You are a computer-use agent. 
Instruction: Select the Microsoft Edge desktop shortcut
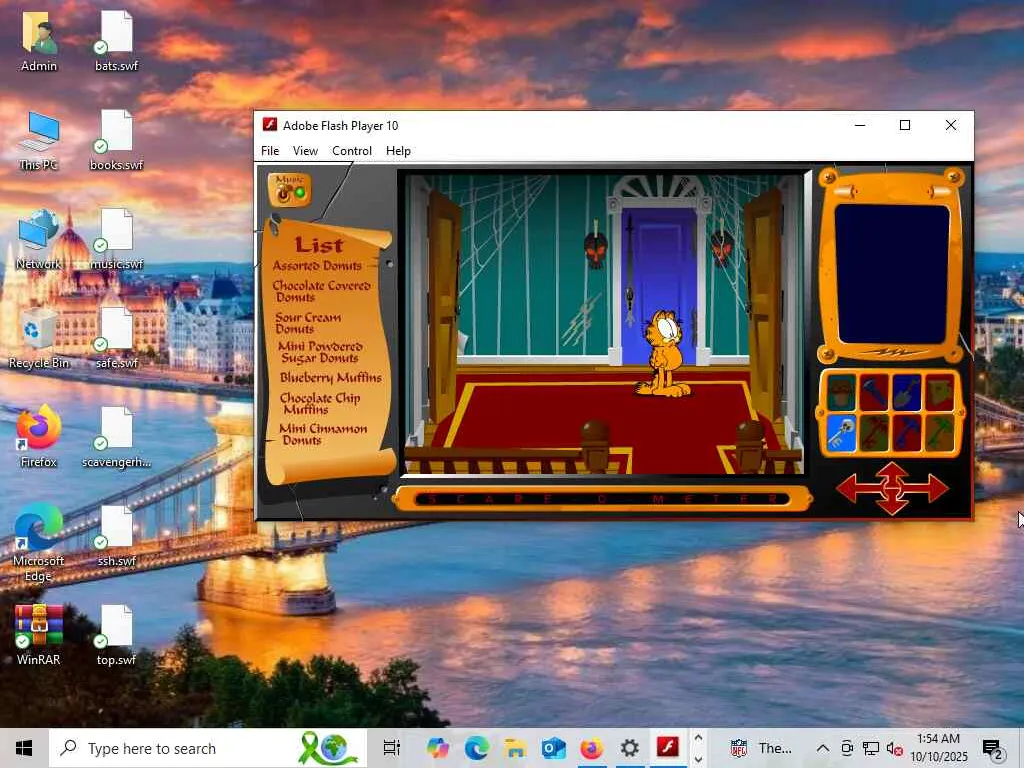coord(39,543)
